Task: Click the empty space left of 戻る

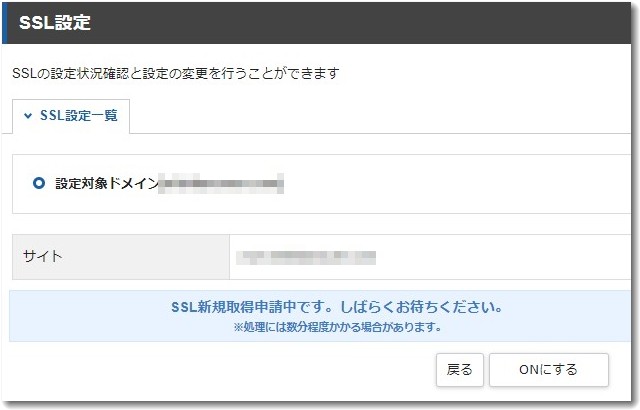Action: [x=220, y=369]
